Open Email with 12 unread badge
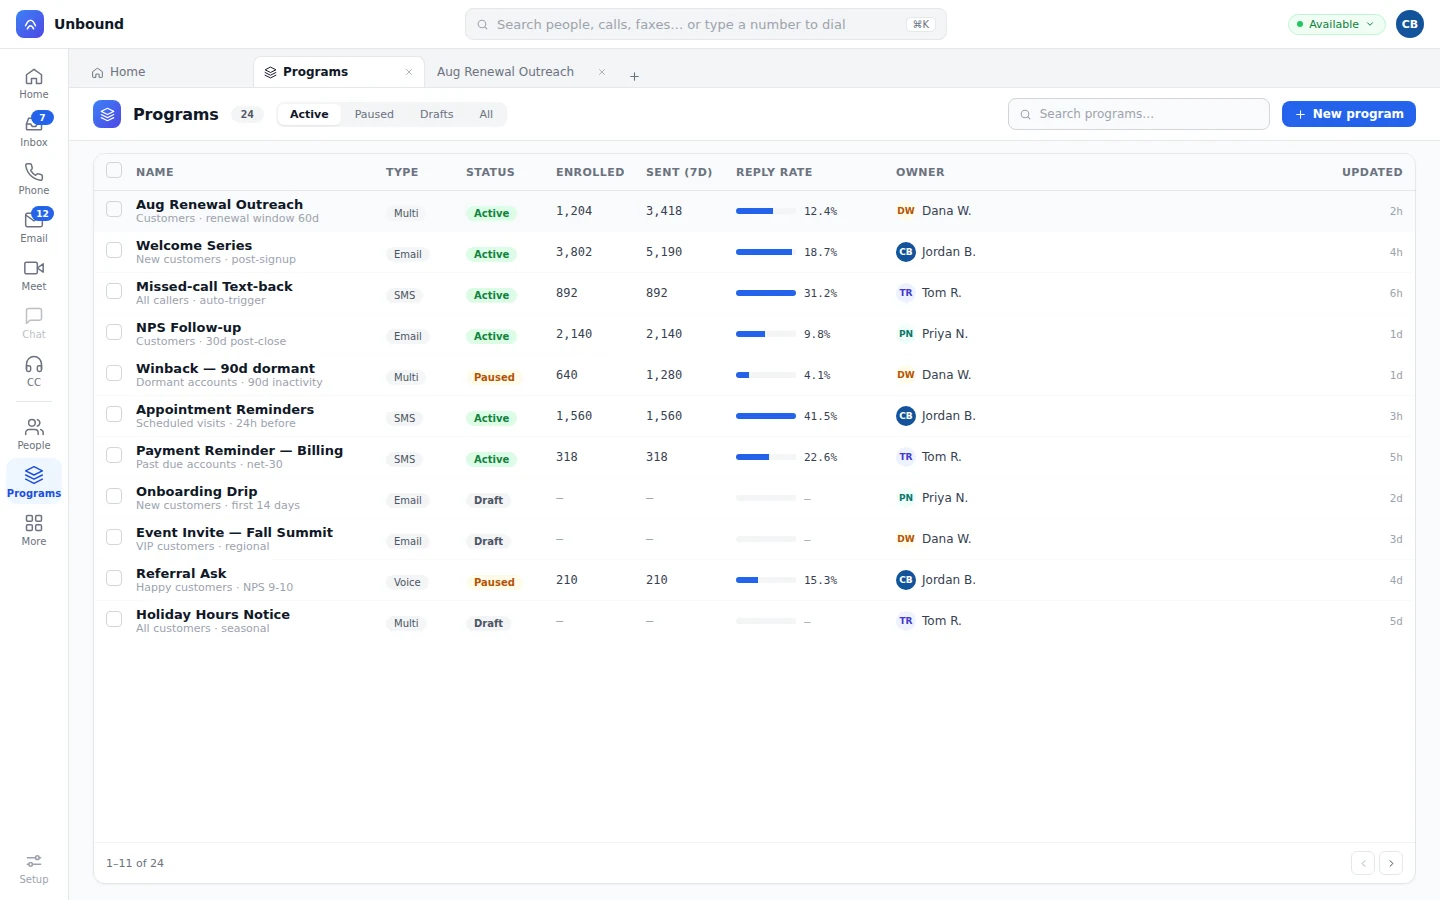This screenshot has width=1440, height=900. (34, 227)
